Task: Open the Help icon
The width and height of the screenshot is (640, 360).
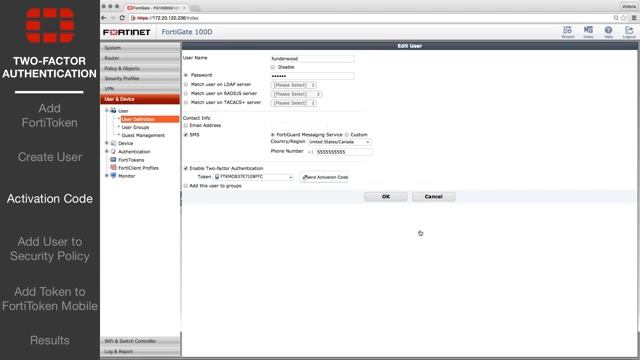Action: tap(609, 32)
